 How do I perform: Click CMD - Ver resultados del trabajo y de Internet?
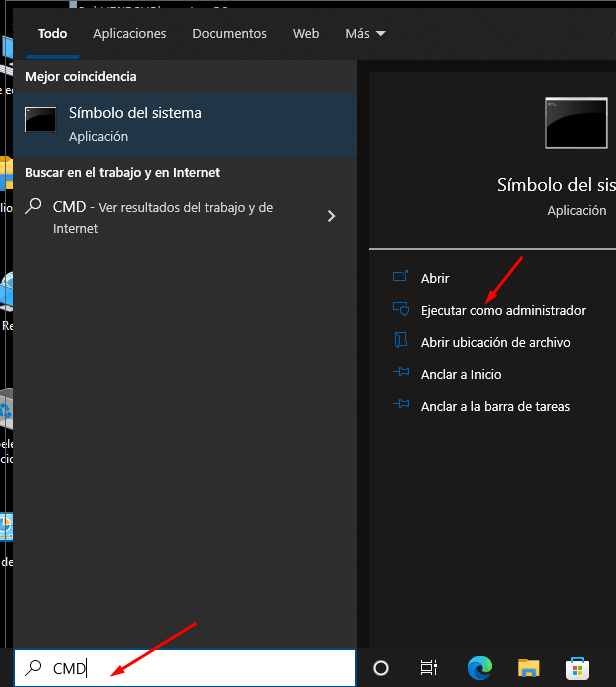pyautogui.click(x=185, y=217)
